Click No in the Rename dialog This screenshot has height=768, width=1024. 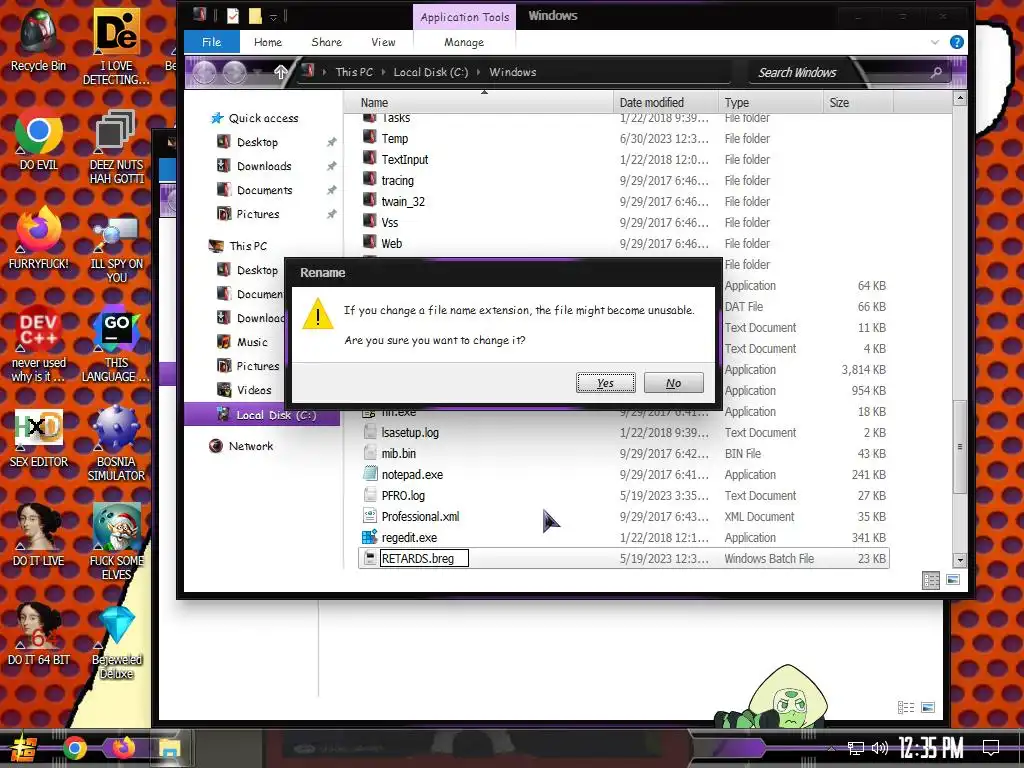pos(673,383)
